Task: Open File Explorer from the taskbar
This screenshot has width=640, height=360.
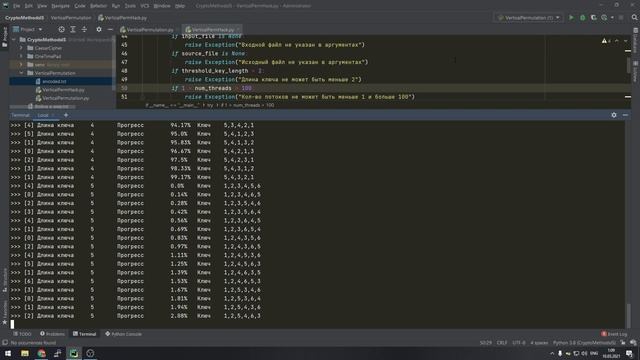Action: click(x=24, y=353)
